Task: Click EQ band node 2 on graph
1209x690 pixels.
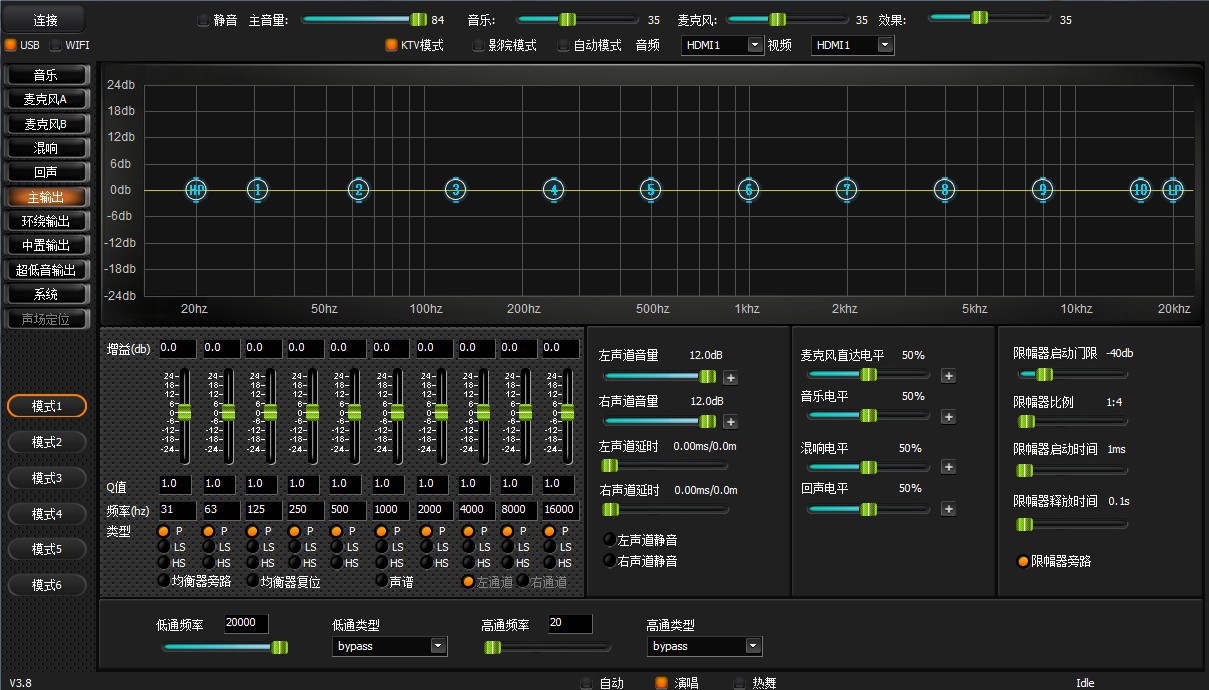Action: tap(359, 189)
